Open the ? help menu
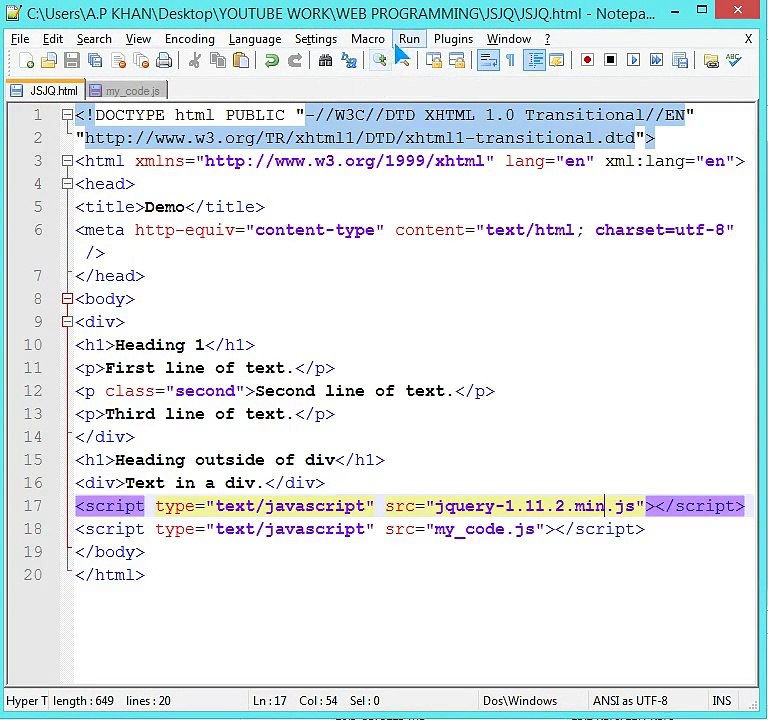 point(547,39)
